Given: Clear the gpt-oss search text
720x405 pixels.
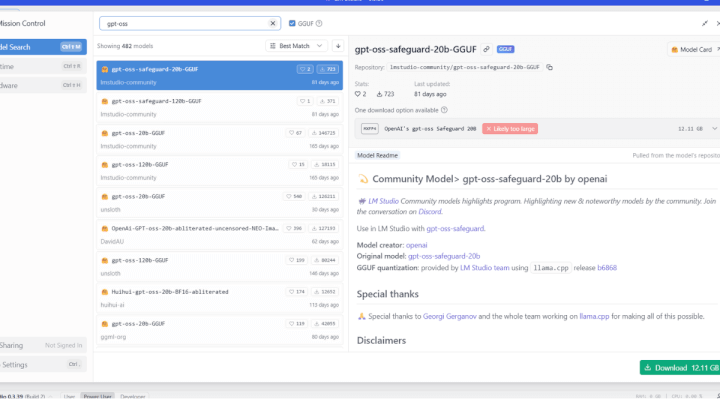Looking at the screenshot, I should click(273, 23).
